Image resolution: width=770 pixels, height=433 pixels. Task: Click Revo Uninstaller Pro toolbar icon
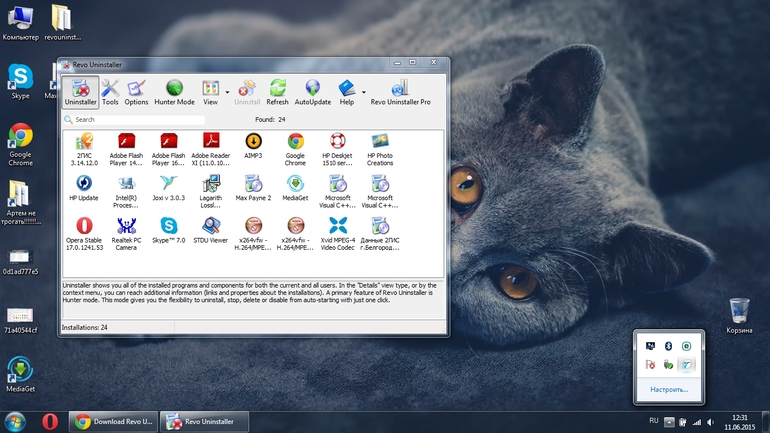coord(400,92)
